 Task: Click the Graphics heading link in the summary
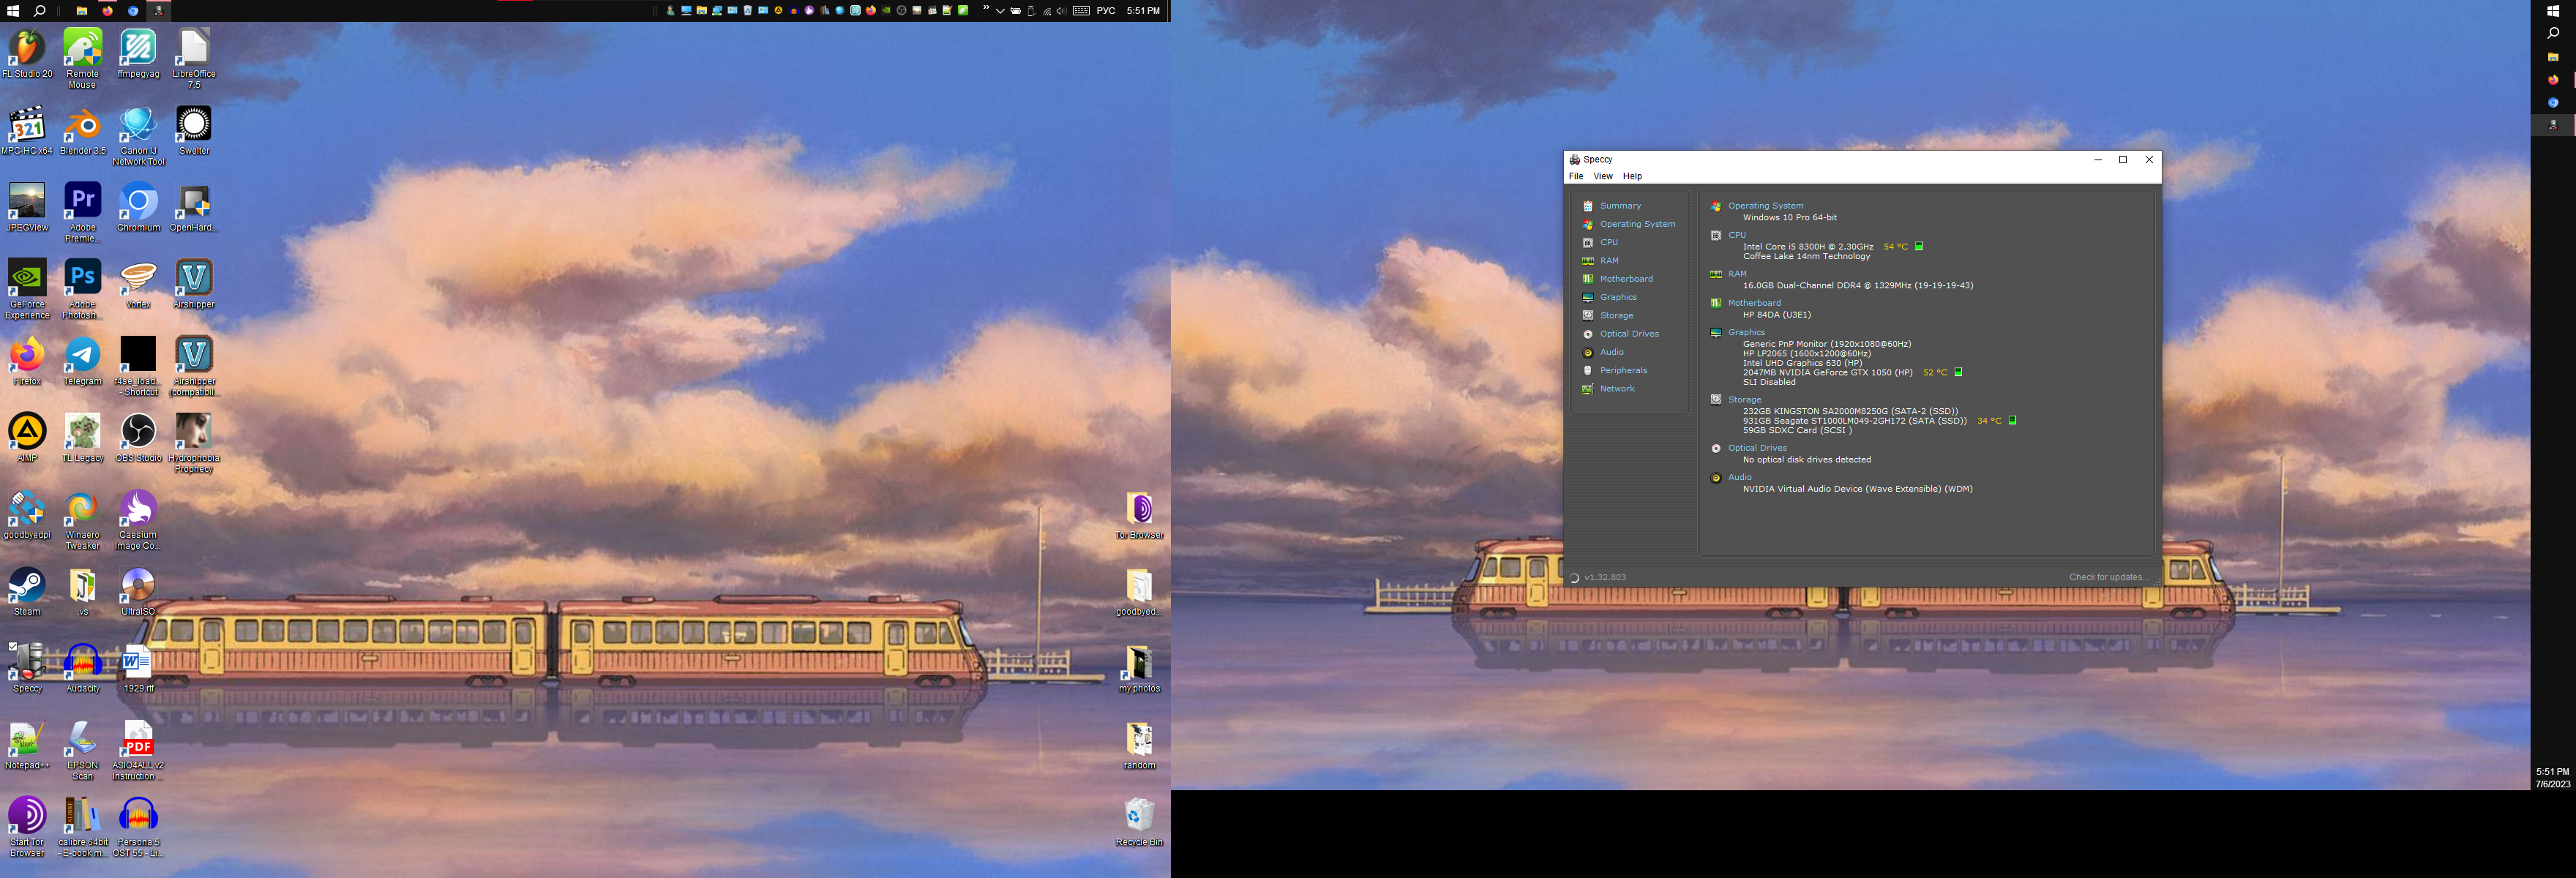click(1746, 333)
